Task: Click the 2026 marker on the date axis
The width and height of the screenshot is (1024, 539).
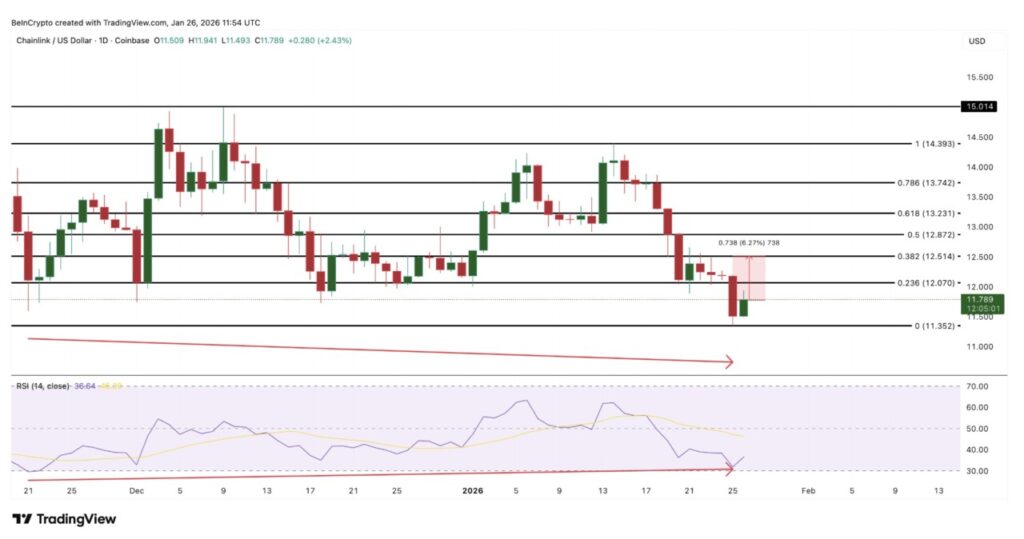Action: tap(473, 491)
